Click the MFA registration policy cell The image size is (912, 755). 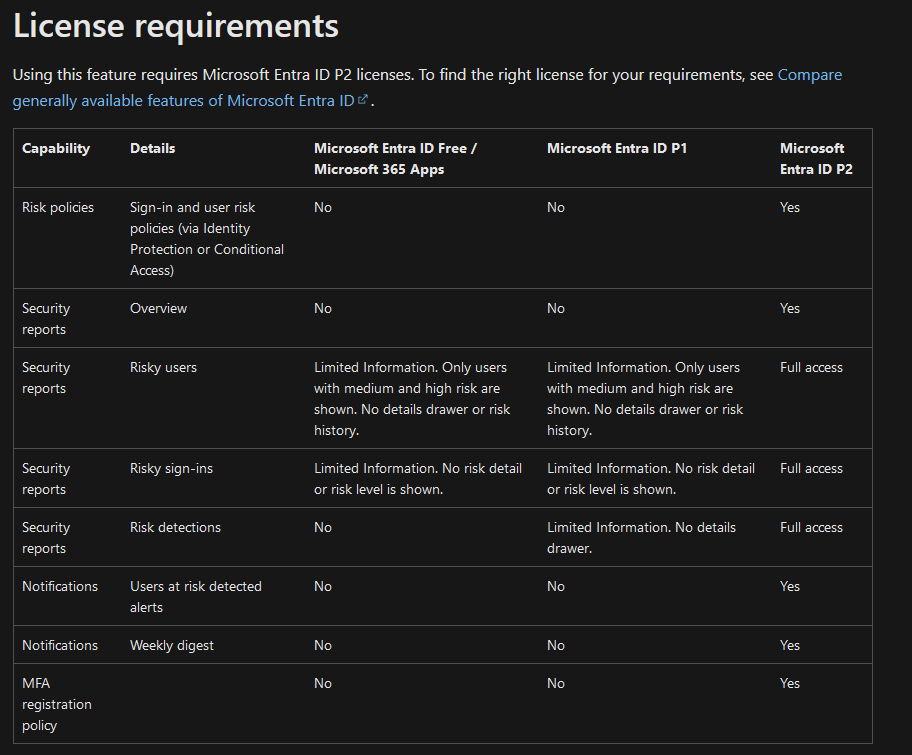pyautogui.click(x=57, y=704)
